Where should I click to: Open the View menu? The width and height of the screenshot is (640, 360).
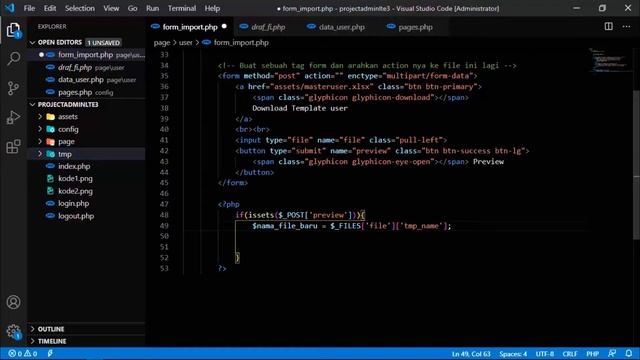coord(111,8)
